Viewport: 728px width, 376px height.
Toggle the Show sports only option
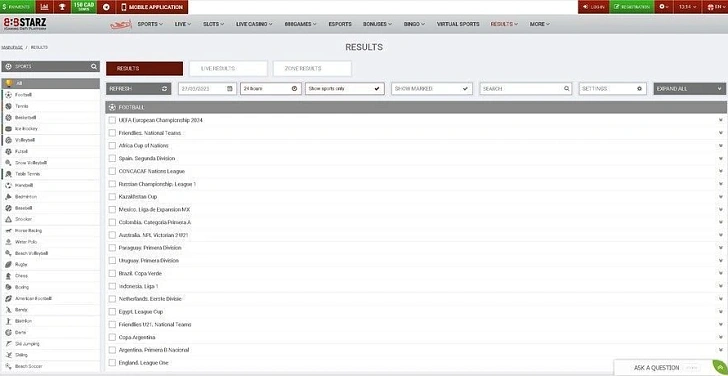(x=344, y=89)
